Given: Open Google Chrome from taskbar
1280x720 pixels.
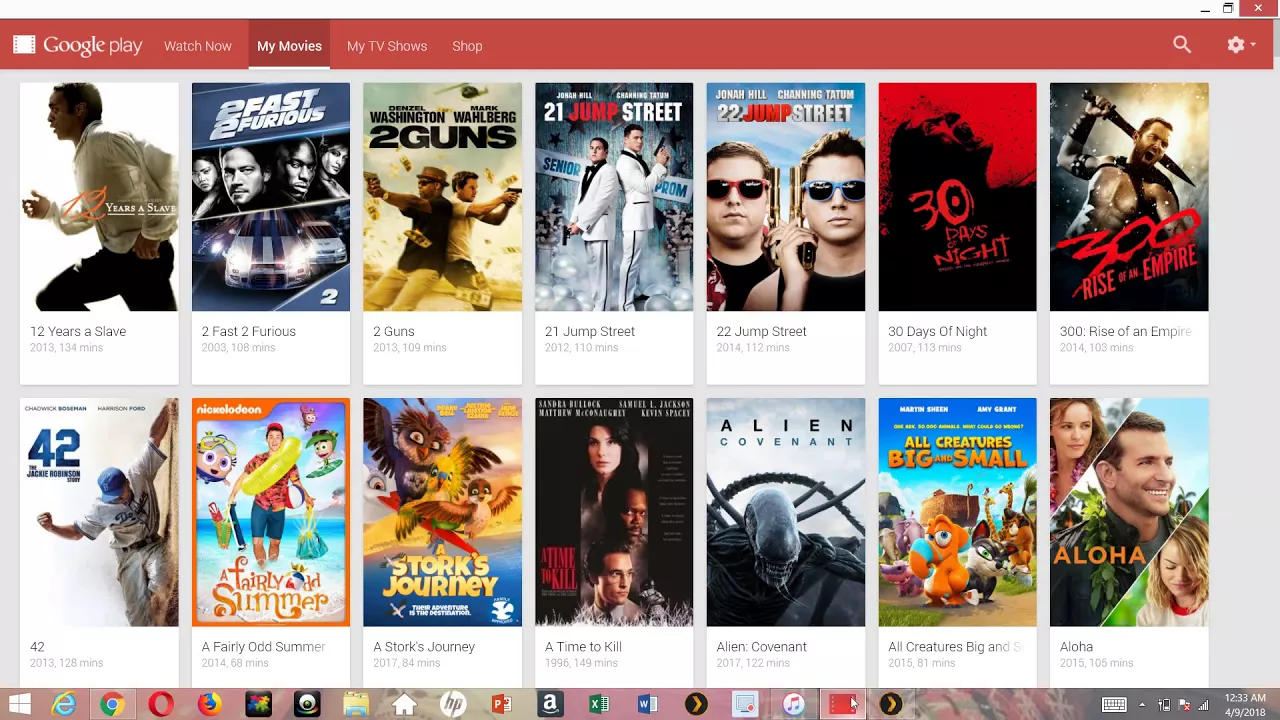Looking at the screenshot, I should (112, 704).
